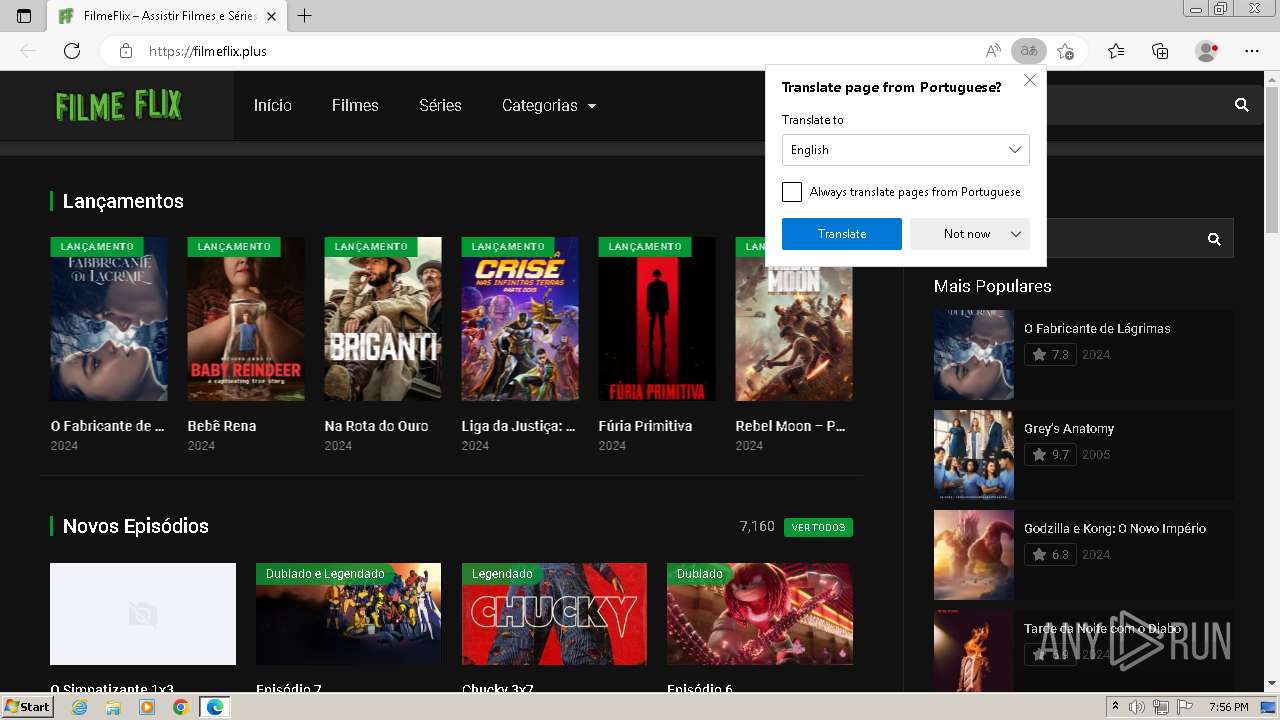
Task: Open the Fúria Primitiva poster
Action: pos(657,319)
